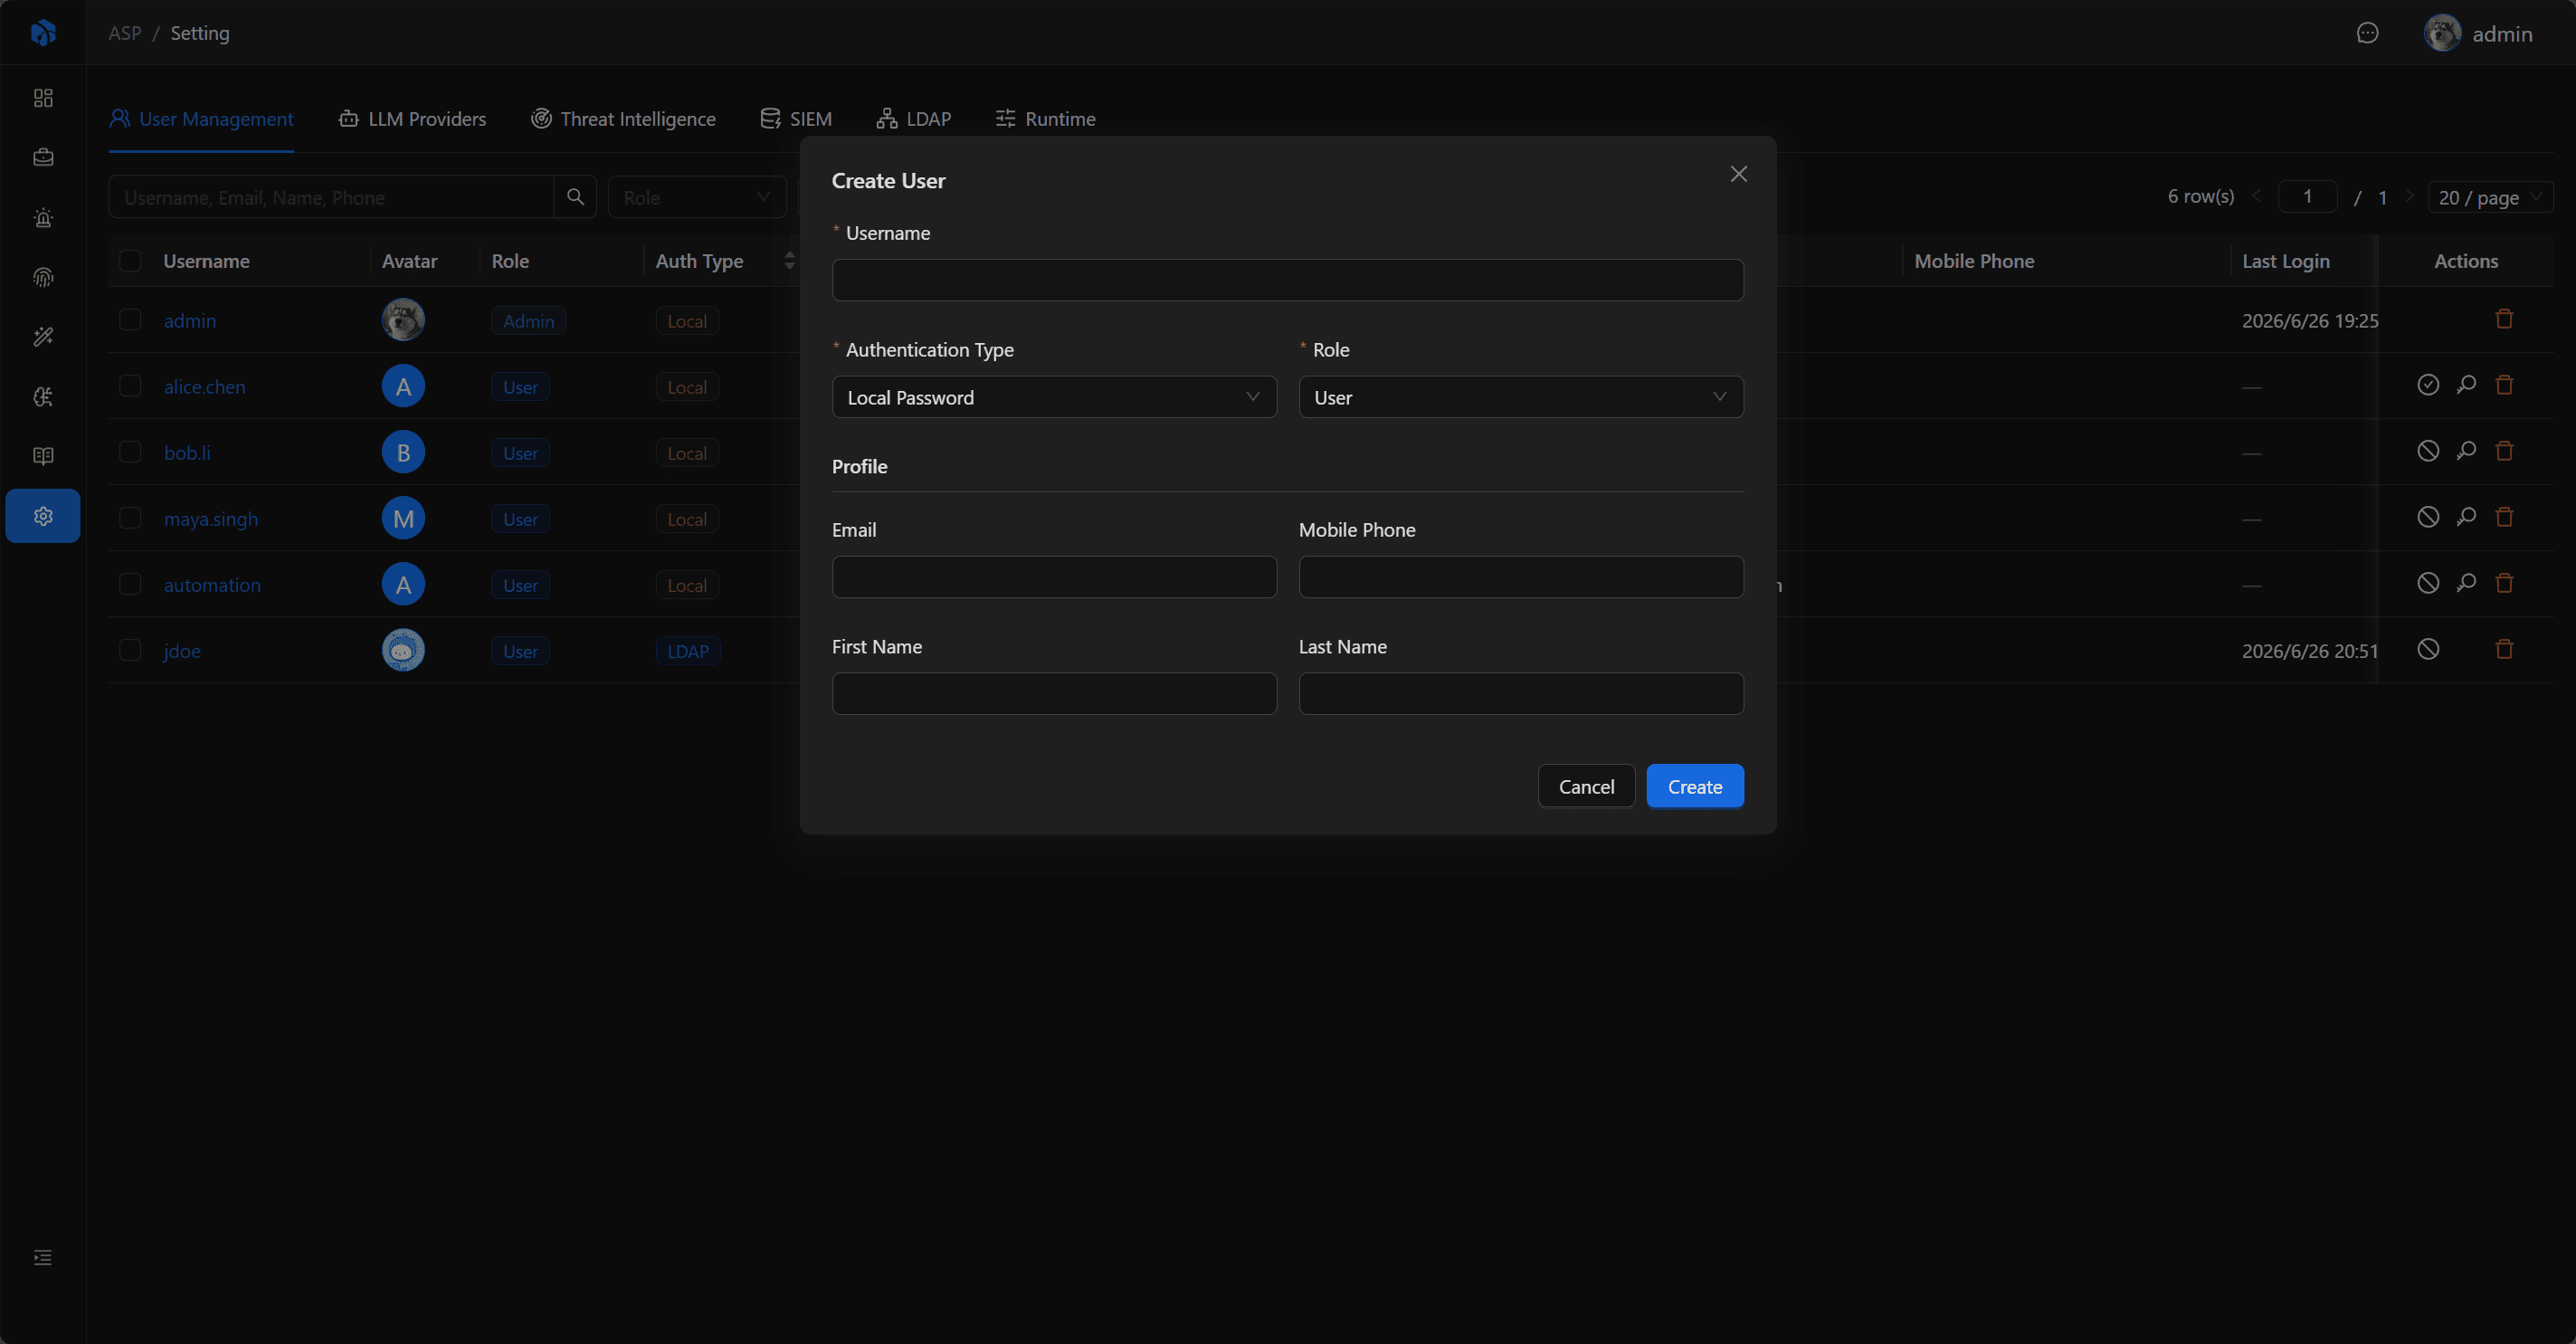The image size is (2576, 1344).
Task: Delete the admin user row
Action: pyautogui.click(x=2504, y=319)
